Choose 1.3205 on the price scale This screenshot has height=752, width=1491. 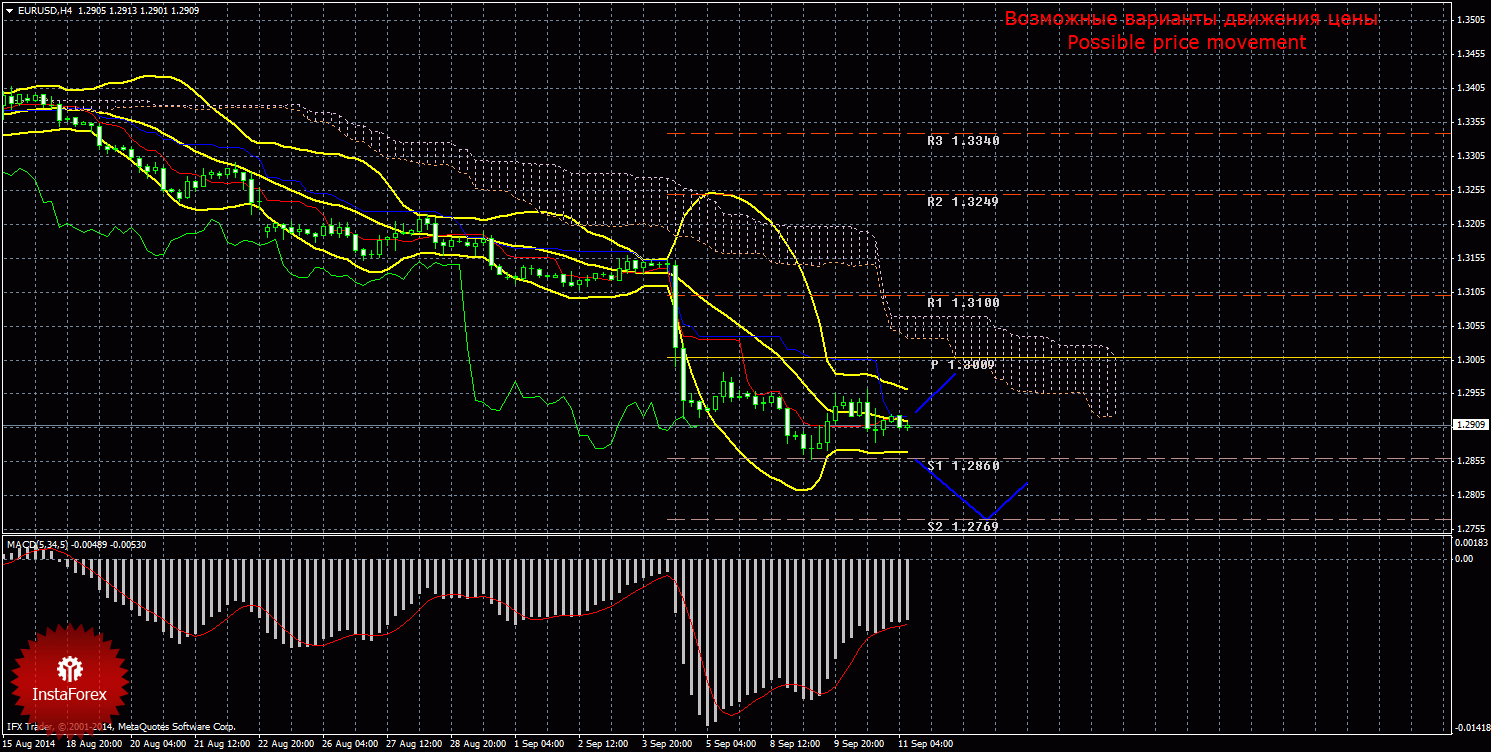coord(1472,224)
